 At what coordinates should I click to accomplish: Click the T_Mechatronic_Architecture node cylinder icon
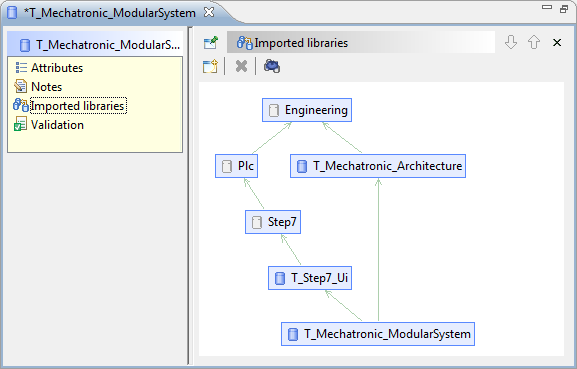(302, 166)
